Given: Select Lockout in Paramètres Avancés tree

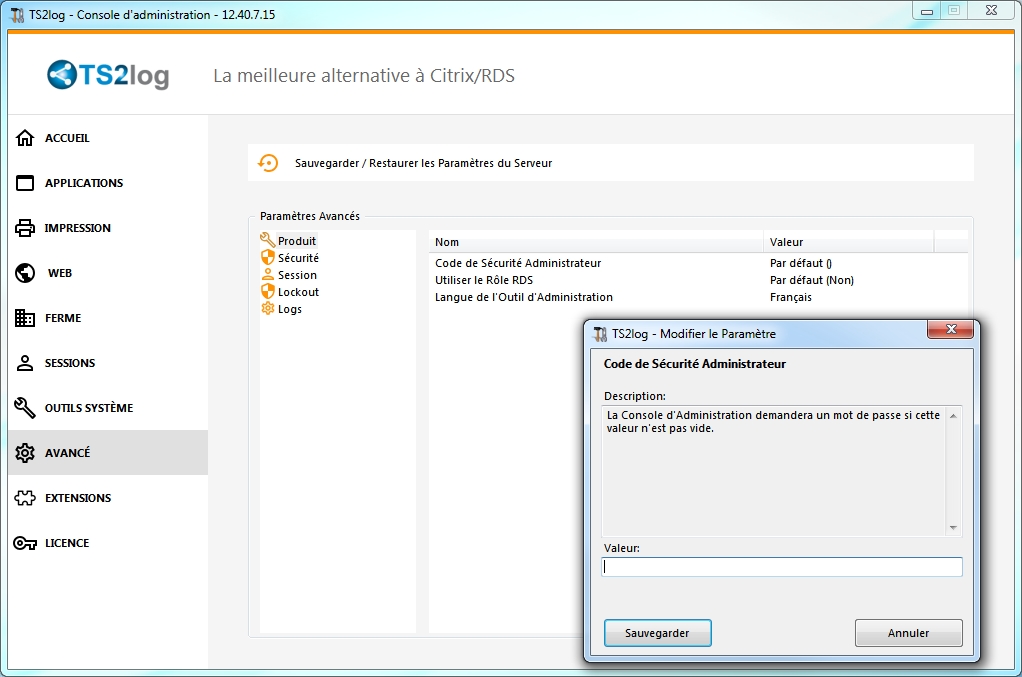Looking at the screenshot, I should click(x=298, y=292).
